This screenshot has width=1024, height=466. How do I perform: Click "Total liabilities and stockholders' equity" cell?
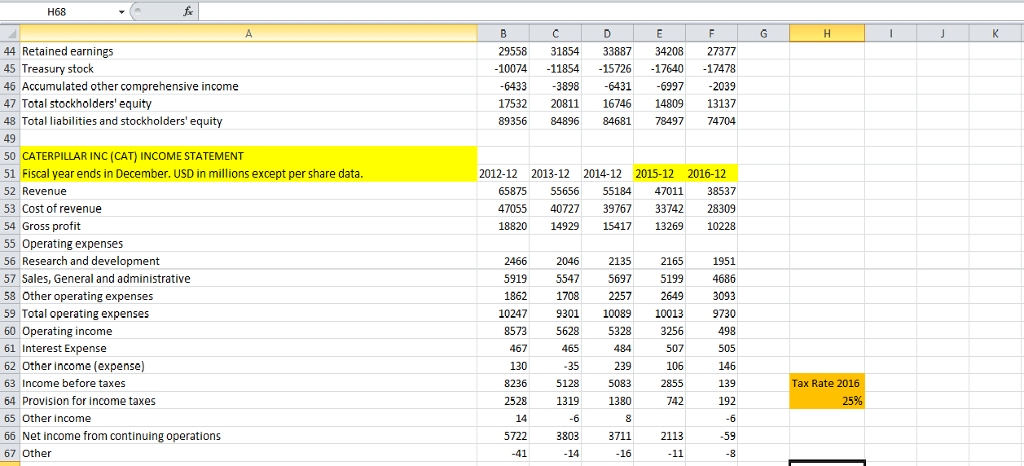coord(248,121)
